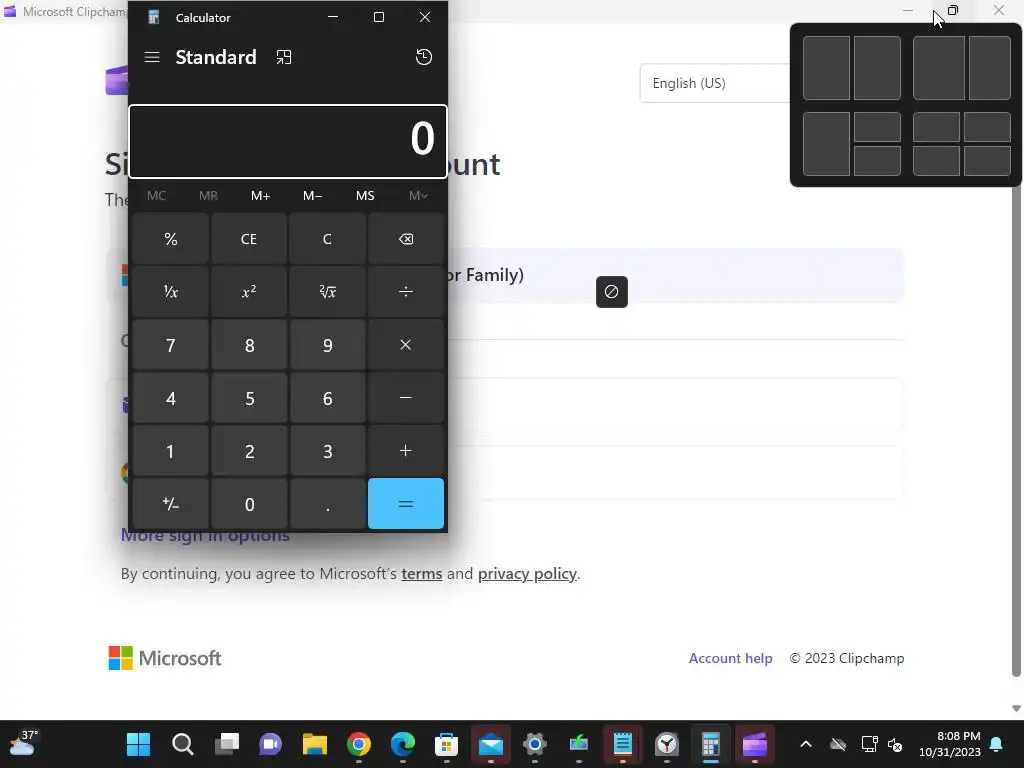Click the M- memory subtract button
Image resolution: width=1024 pixels, height=768 pixels.
pos(313,196)
